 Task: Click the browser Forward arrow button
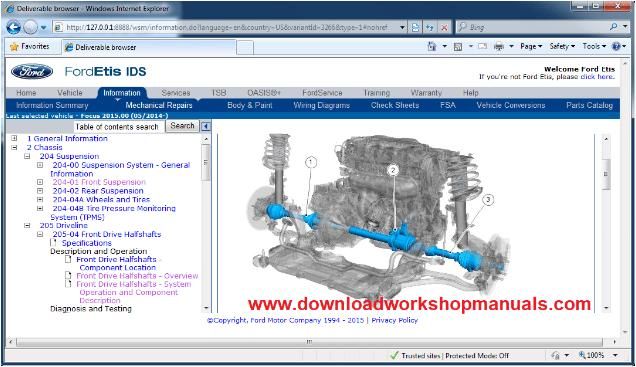point(30,27)
